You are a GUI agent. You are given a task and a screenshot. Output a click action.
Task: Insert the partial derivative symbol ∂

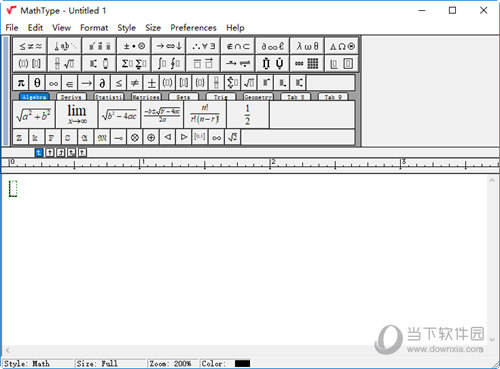pos(102,83)
